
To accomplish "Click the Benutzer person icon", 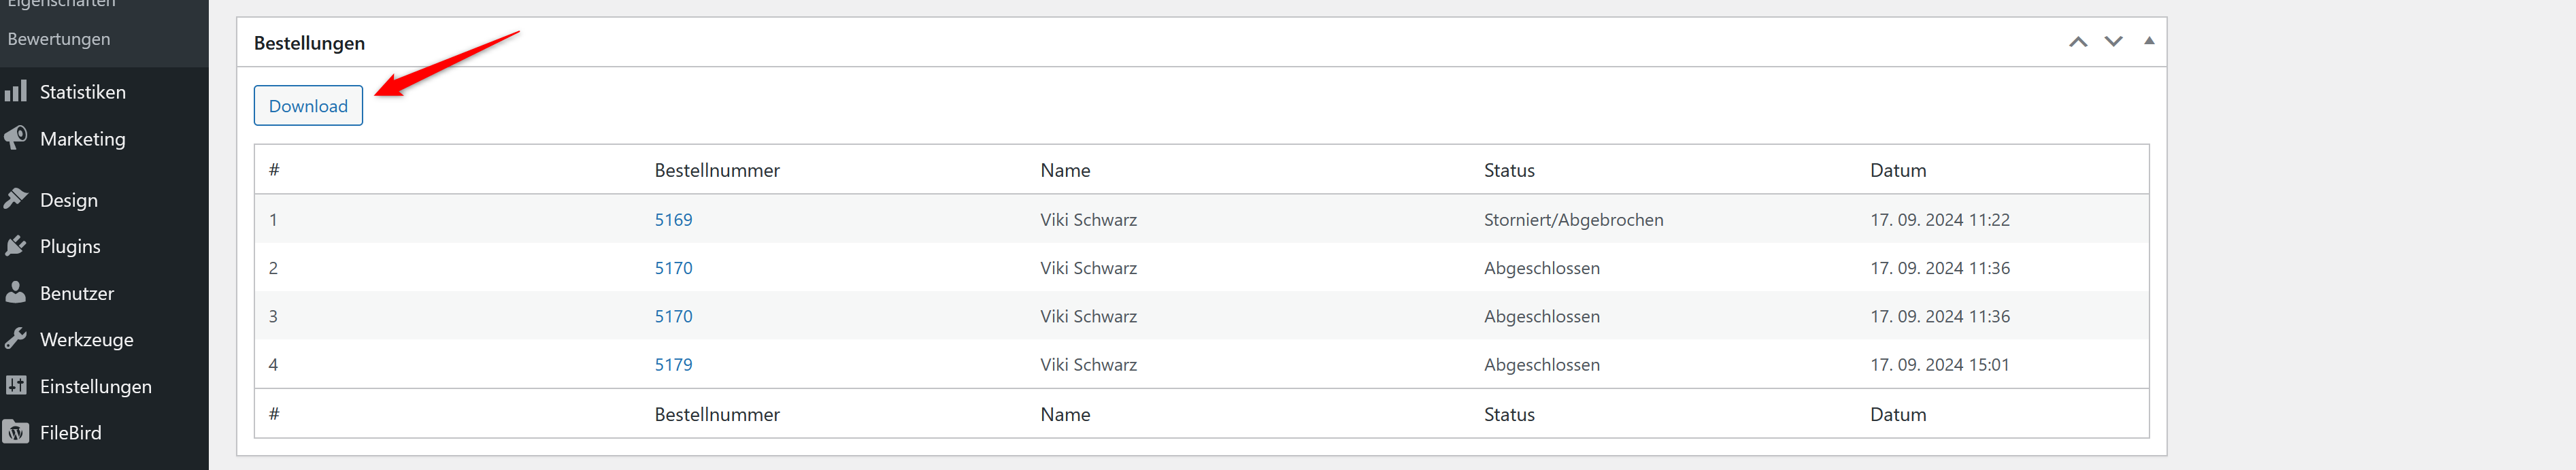I will (16, 293).
